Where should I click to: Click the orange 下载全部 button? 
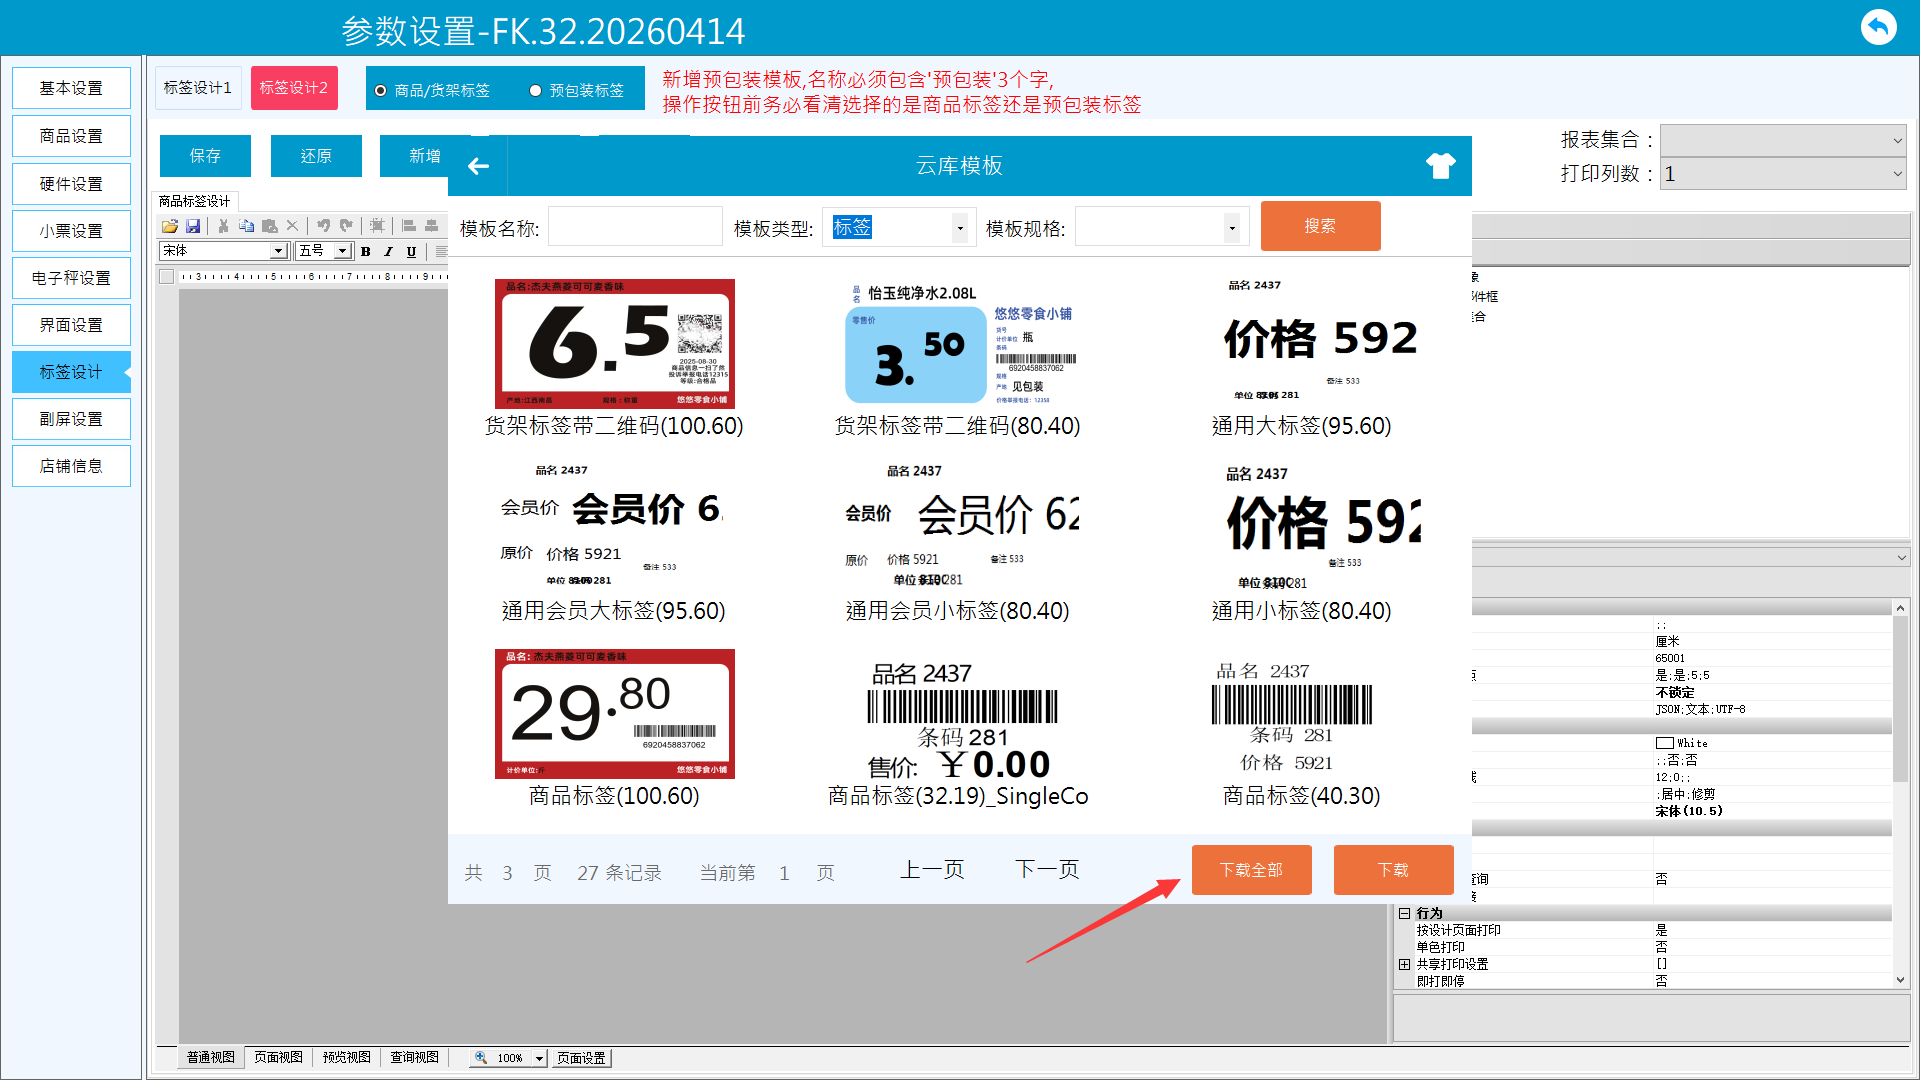(x=1251, y=870)
